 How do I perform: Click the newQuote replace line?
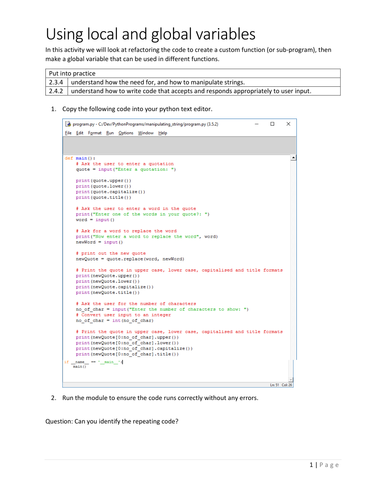[130, 259]
